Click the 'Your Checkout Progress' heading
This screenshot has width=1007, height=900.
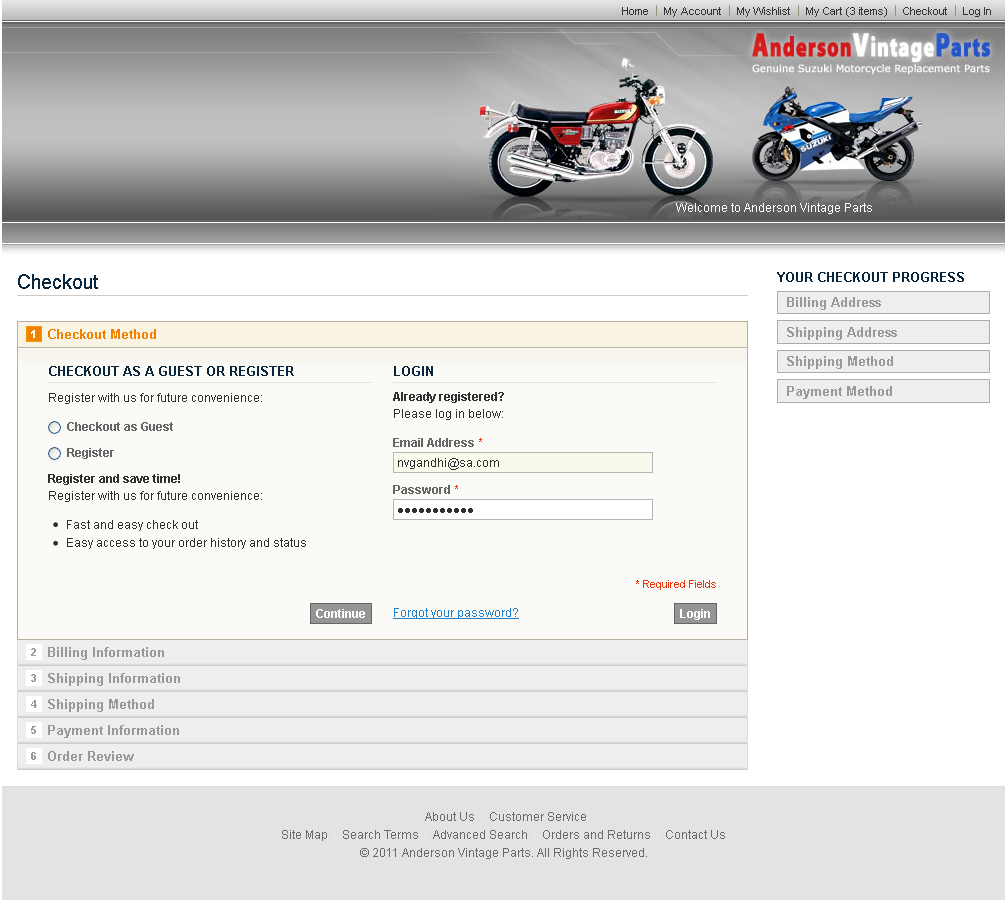pyautogui.click(x=870, y=278)
